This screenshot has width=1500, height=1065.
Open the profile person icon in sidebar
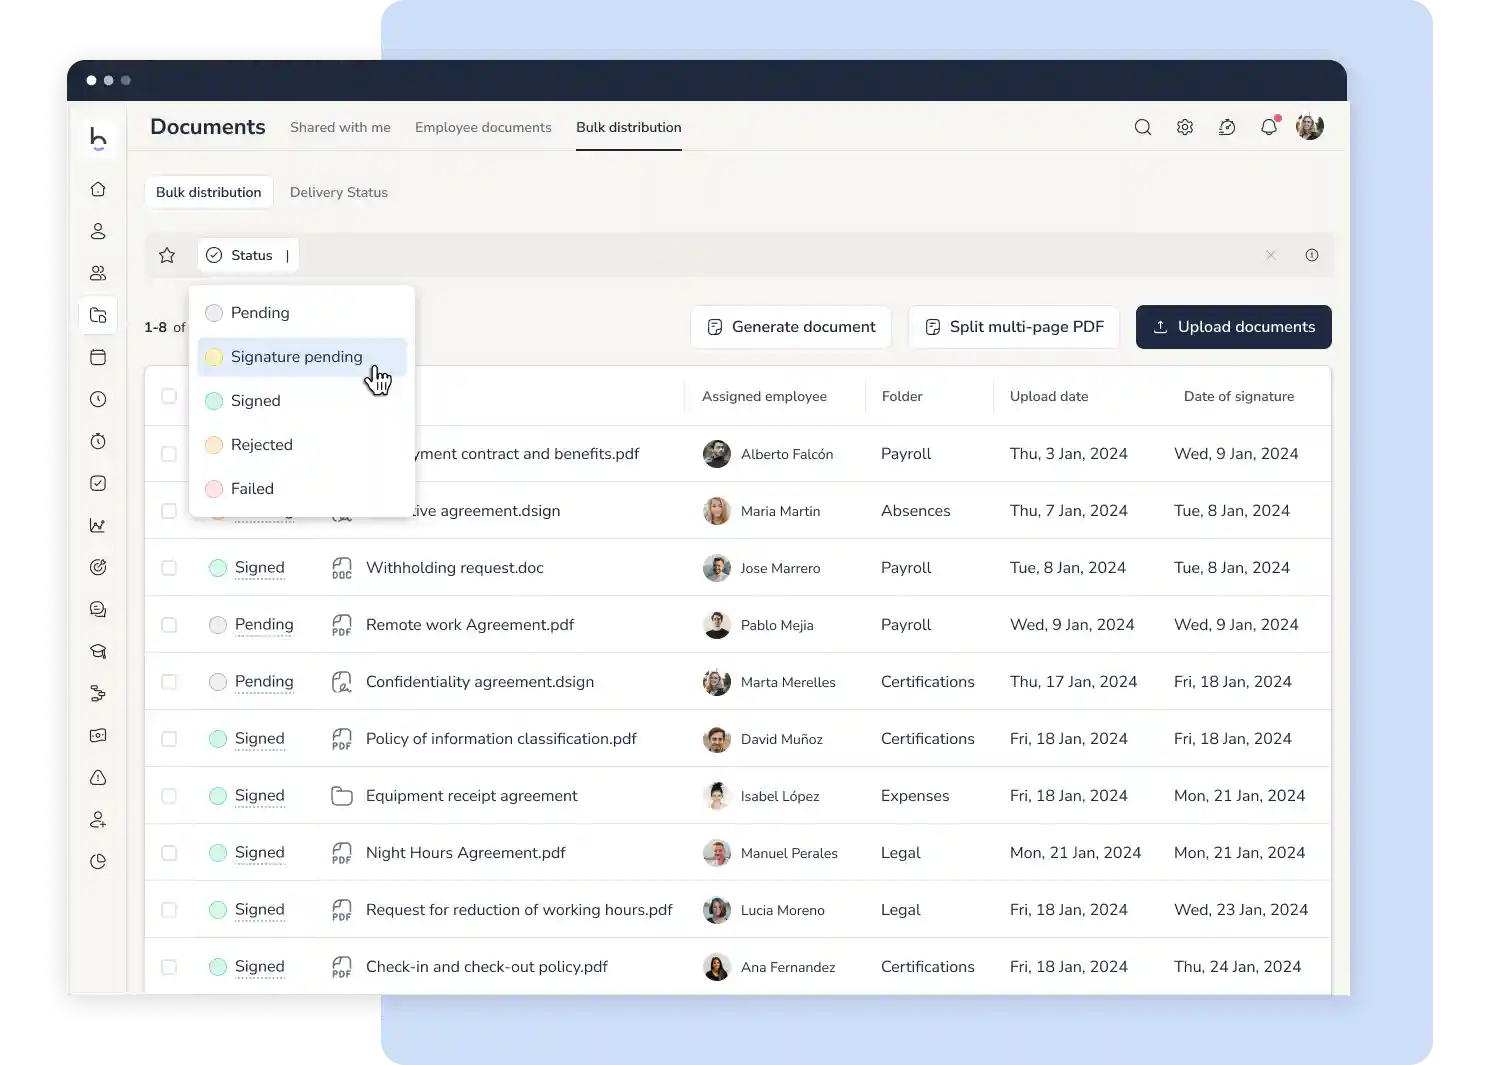point(98,231)
